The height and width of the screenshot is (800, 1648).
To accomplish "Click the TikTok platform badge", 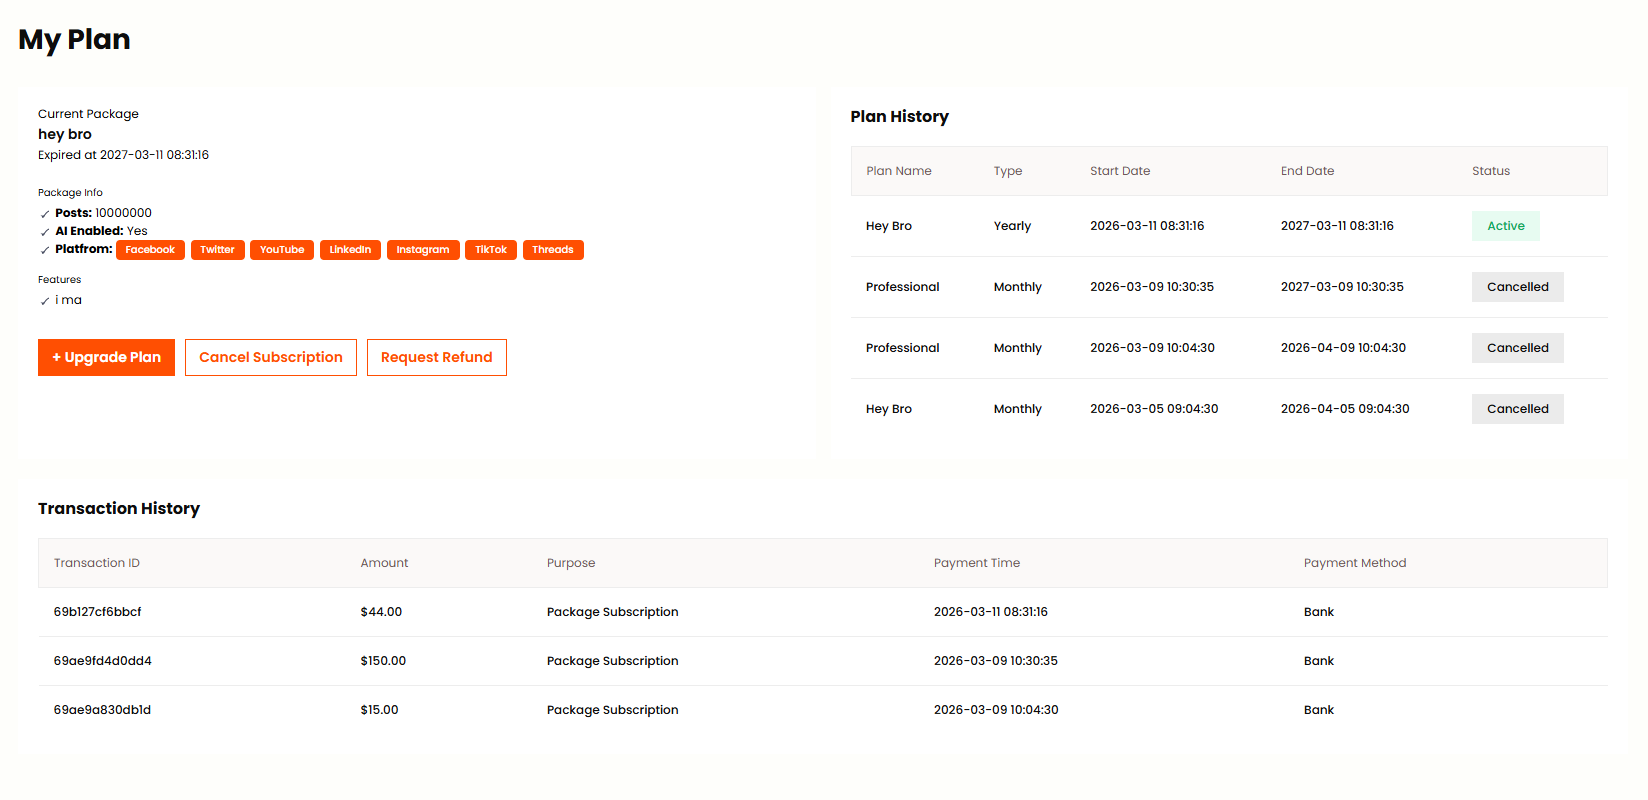I will (490, 250).
